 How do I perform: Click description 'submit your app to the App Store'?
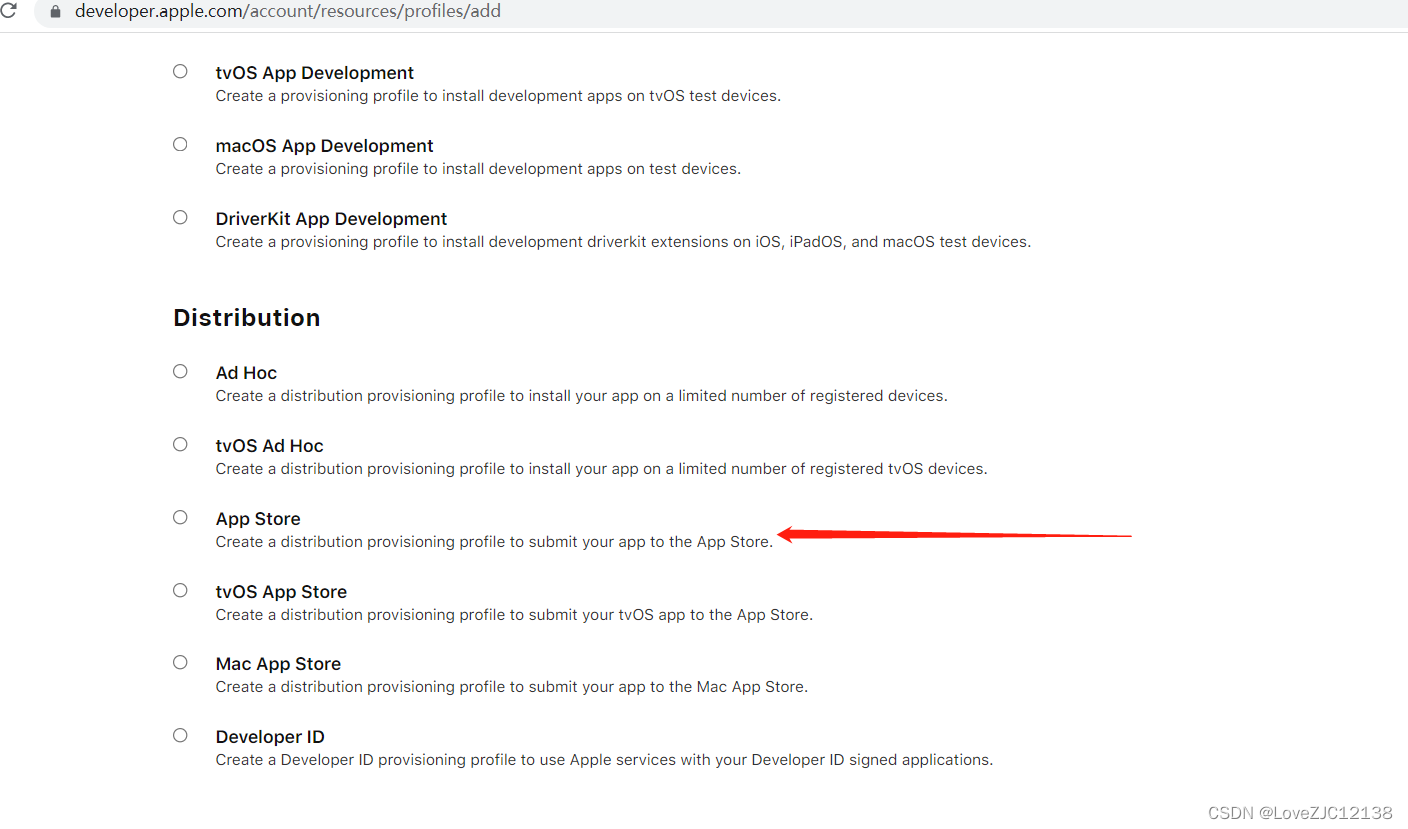tap(494, 542)
